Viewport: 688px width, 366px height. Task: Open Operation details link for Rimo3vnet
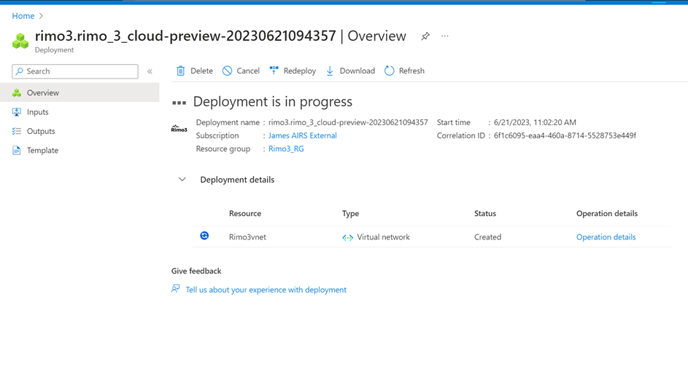606,237
